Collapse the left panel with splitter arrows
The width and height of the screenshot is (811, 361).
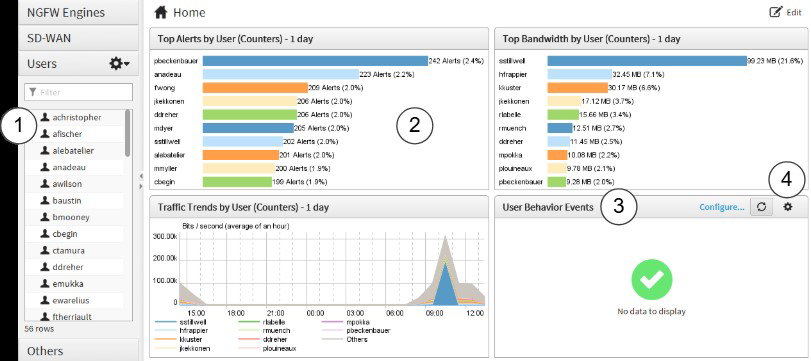[141, 181]
